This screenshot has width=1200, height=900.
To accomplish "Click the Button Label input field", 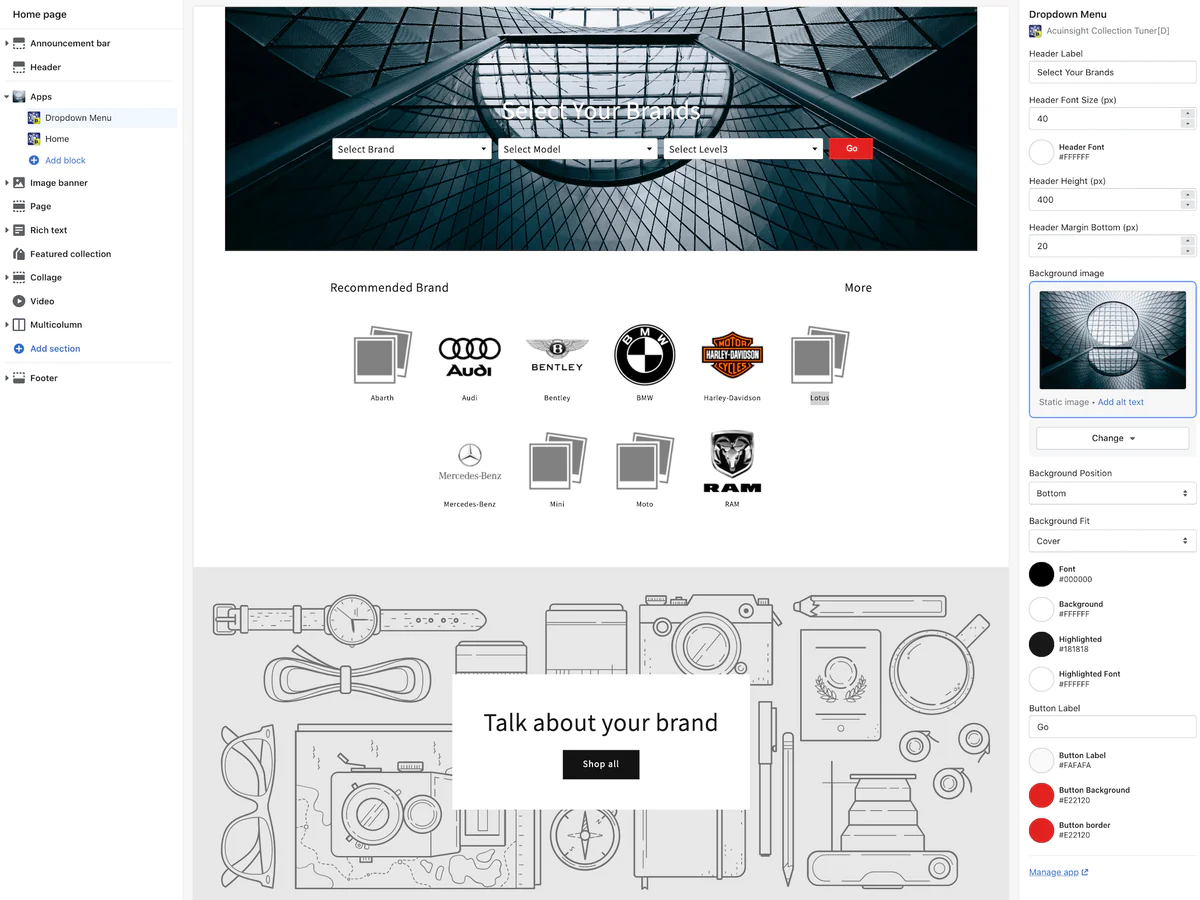I will 1112,727.
